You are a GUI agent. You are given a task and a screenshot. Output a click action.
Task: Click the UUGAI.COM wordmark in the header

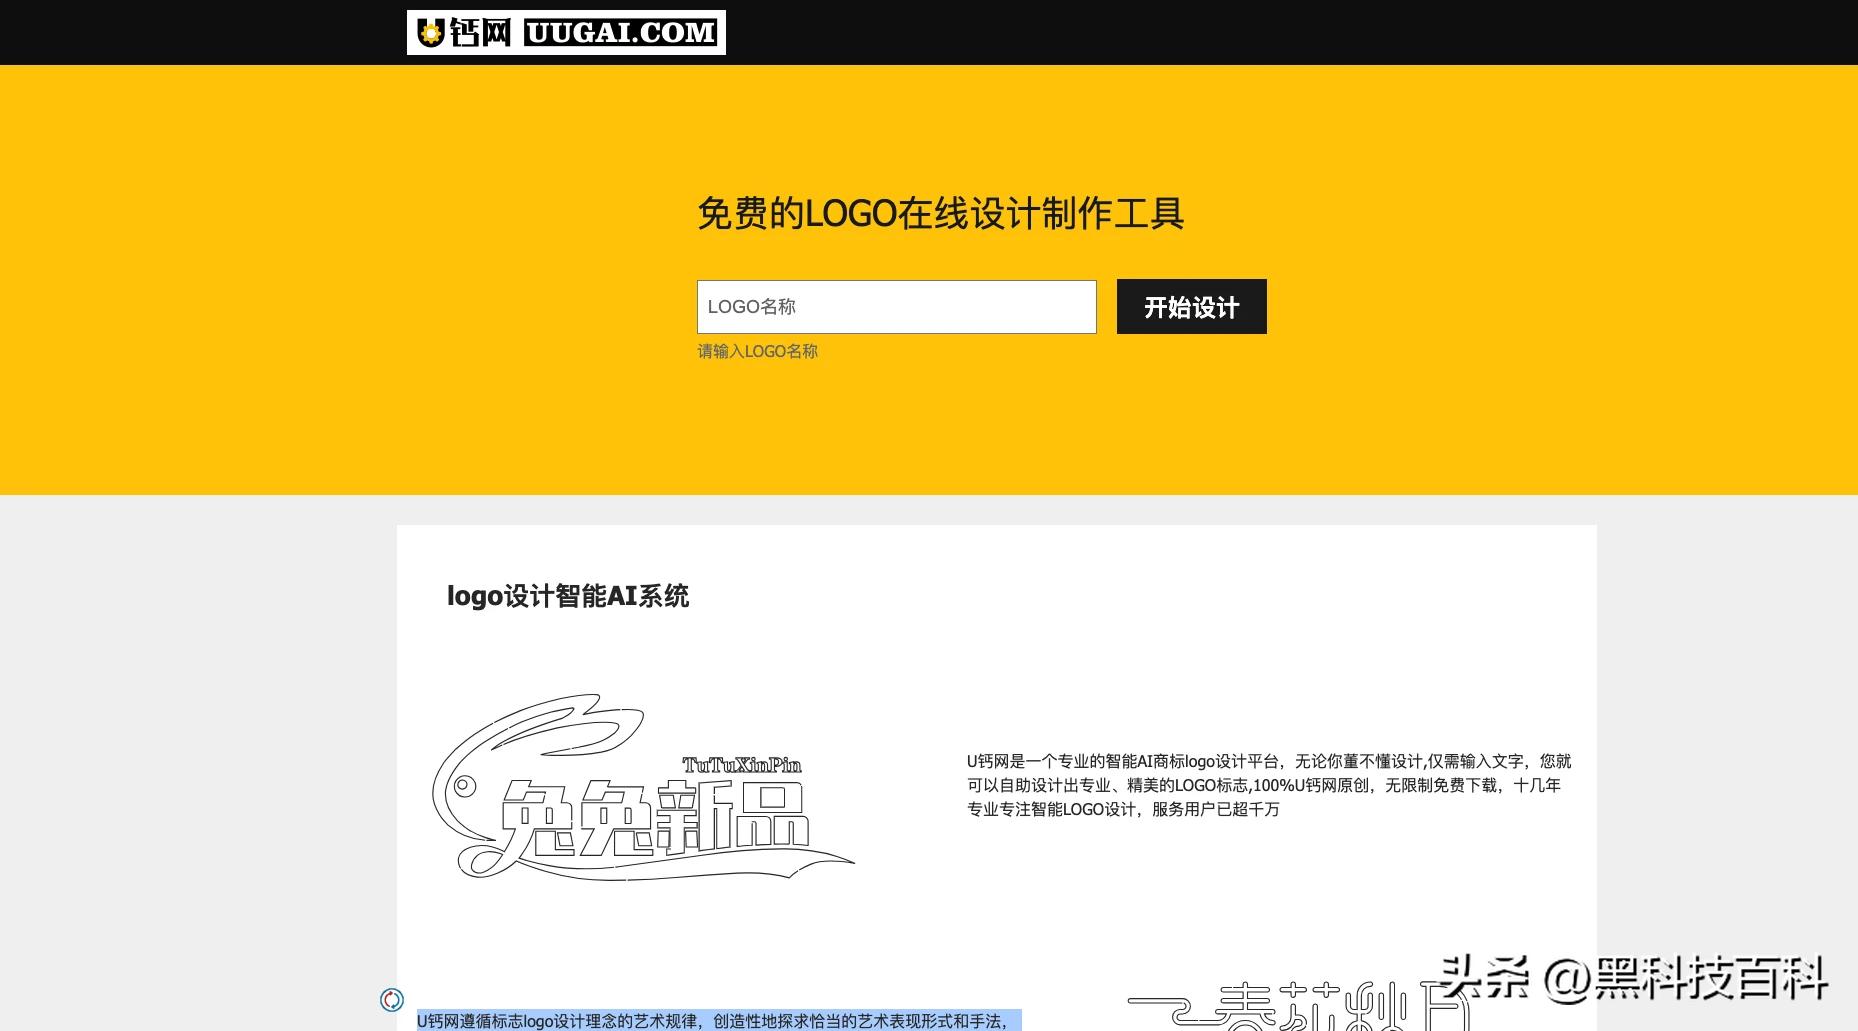click(622, 31)
